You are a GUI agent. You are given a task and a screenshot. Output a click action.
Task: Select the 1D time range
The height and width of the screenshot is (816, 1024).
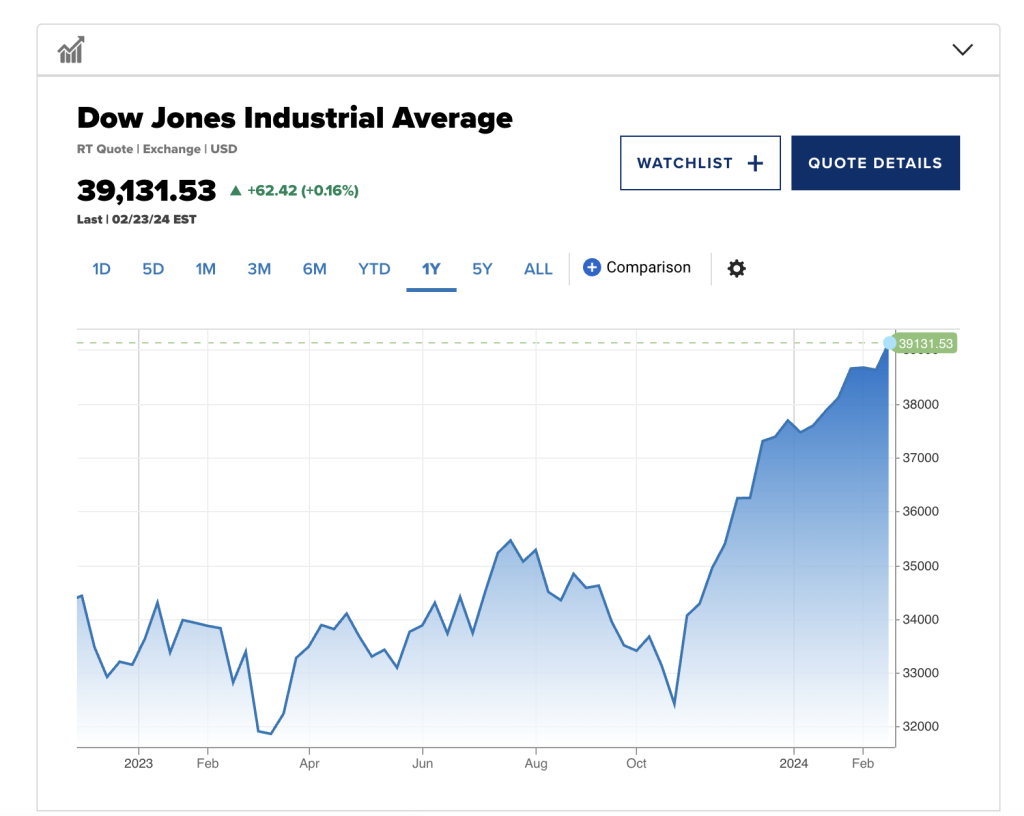pyautogui.click(x=101, y=269)
